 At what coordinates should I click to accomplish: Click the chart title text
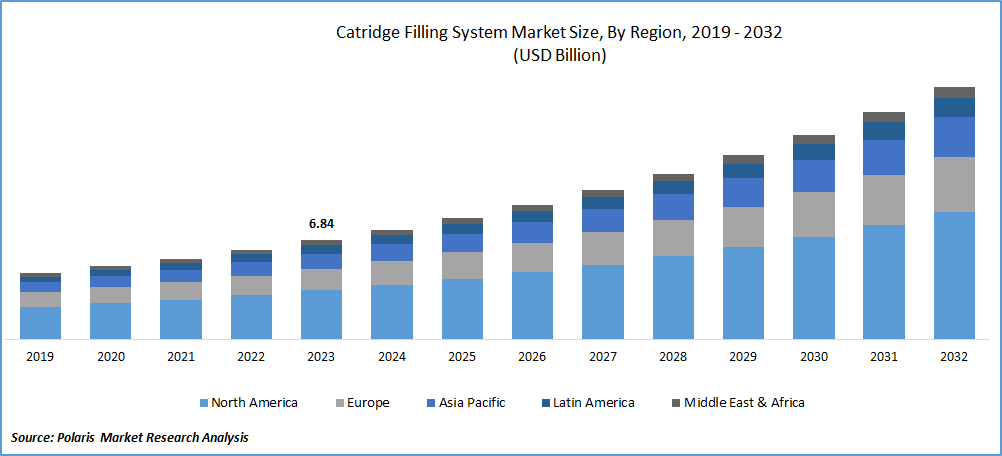click(559, 34)
